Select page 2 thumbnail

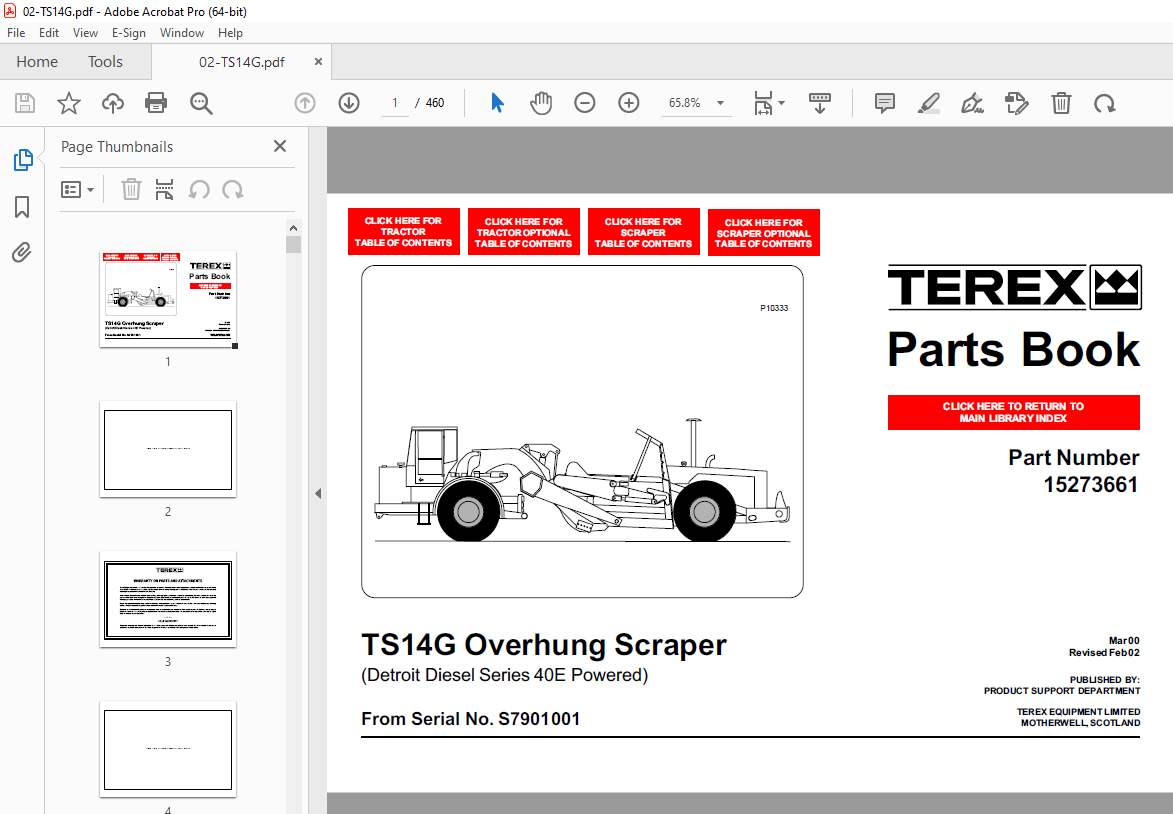168,450
